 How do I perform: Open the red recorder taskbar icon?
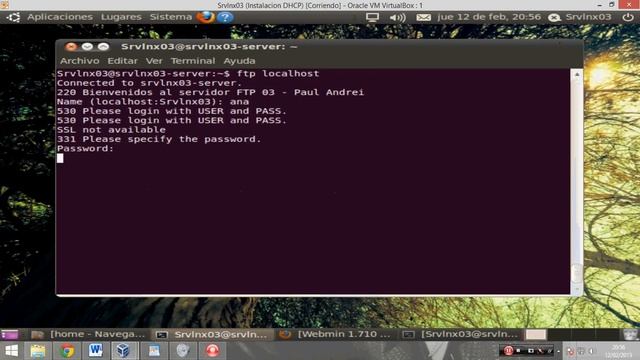click(212, 351)
